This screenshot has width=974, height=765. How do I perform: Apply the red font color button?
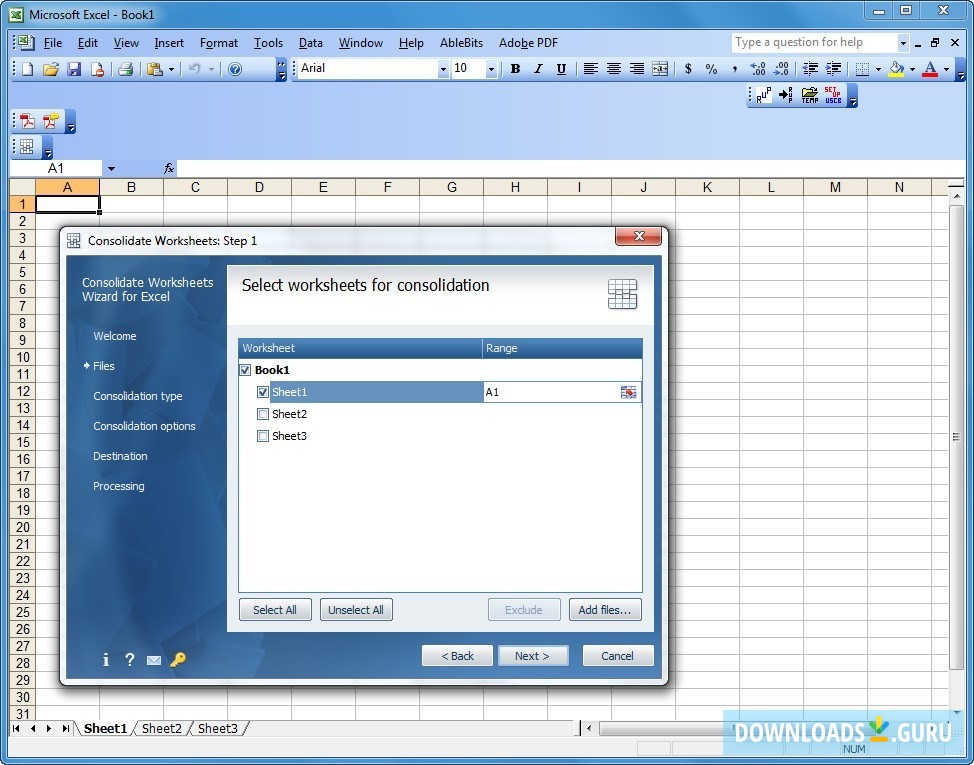pyautogui.click(x=929, y=69)
